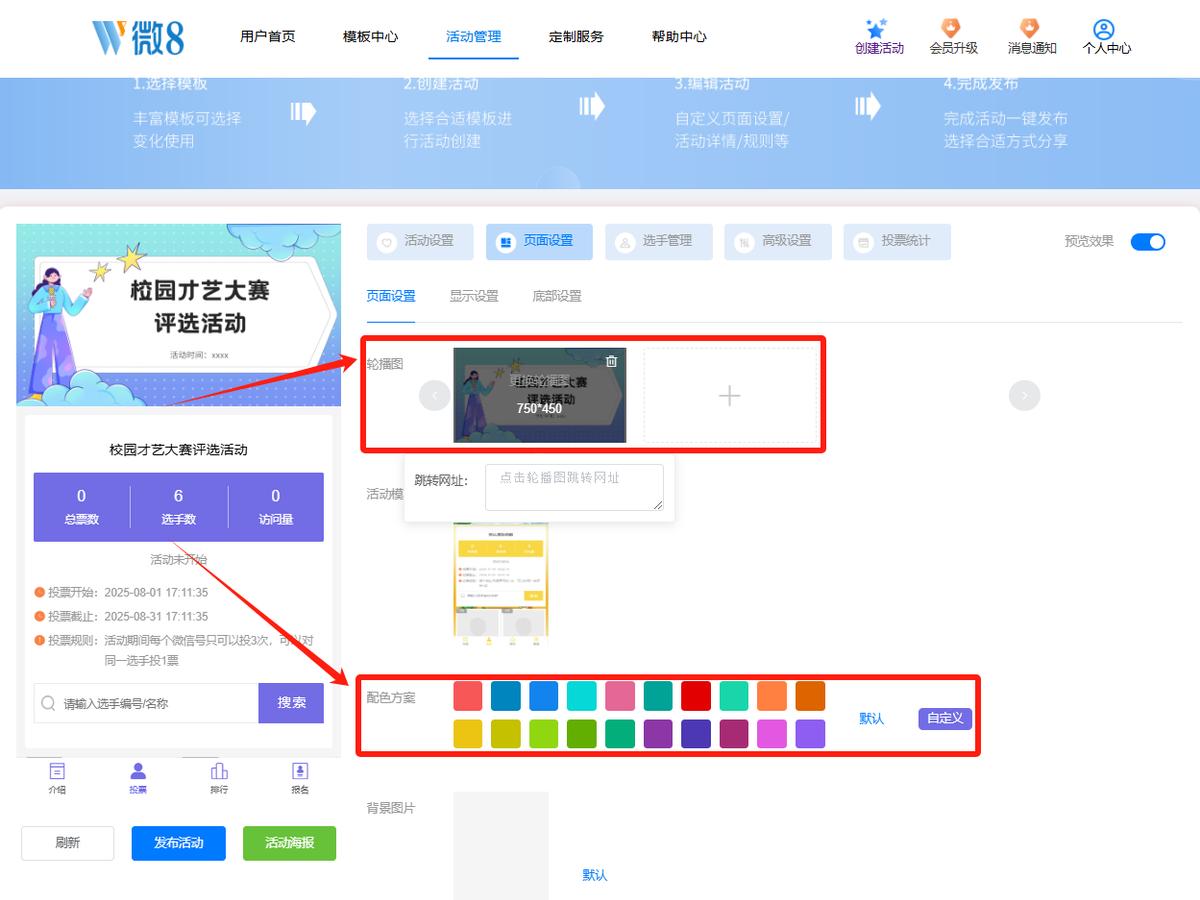1200x900 pixels.
Task: Go to next carousel image arrow
Action: 1024,396
